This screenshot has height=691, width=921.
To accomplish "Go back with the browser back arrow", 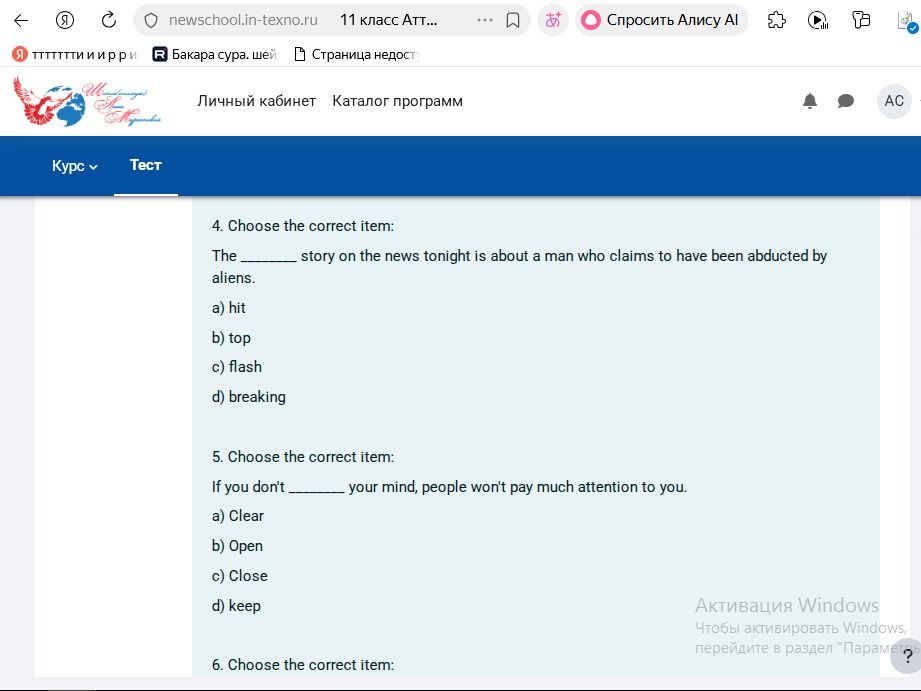I will coord(21,21).
